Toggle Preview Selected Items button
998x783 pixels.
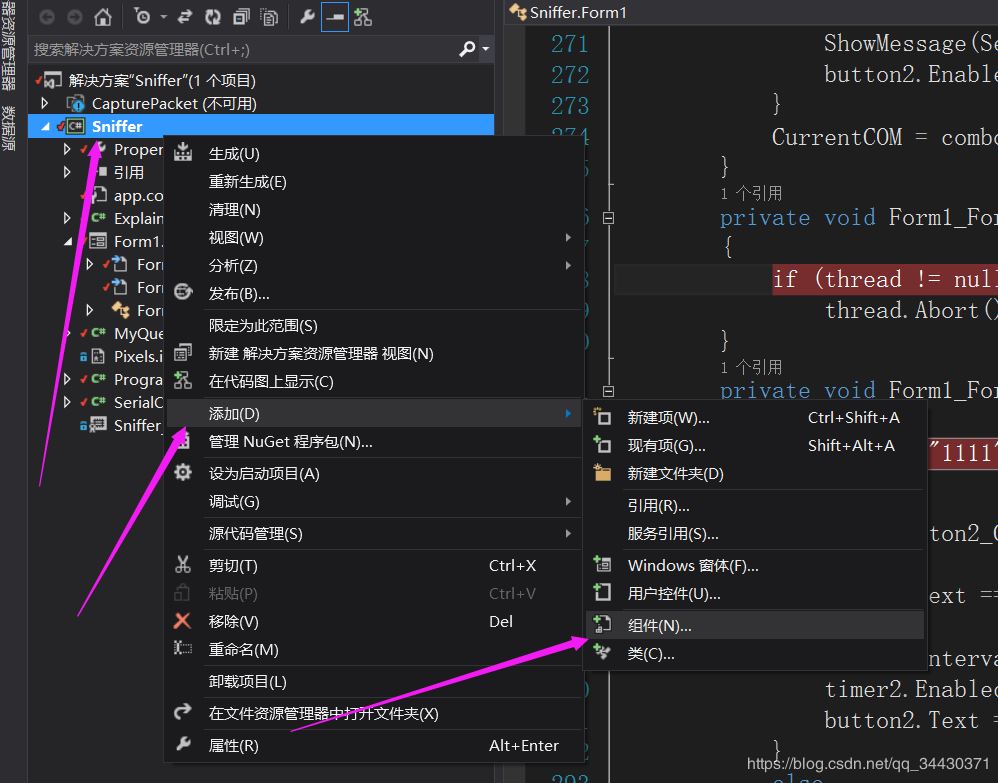pyautogui.click(x=335, y=17)
